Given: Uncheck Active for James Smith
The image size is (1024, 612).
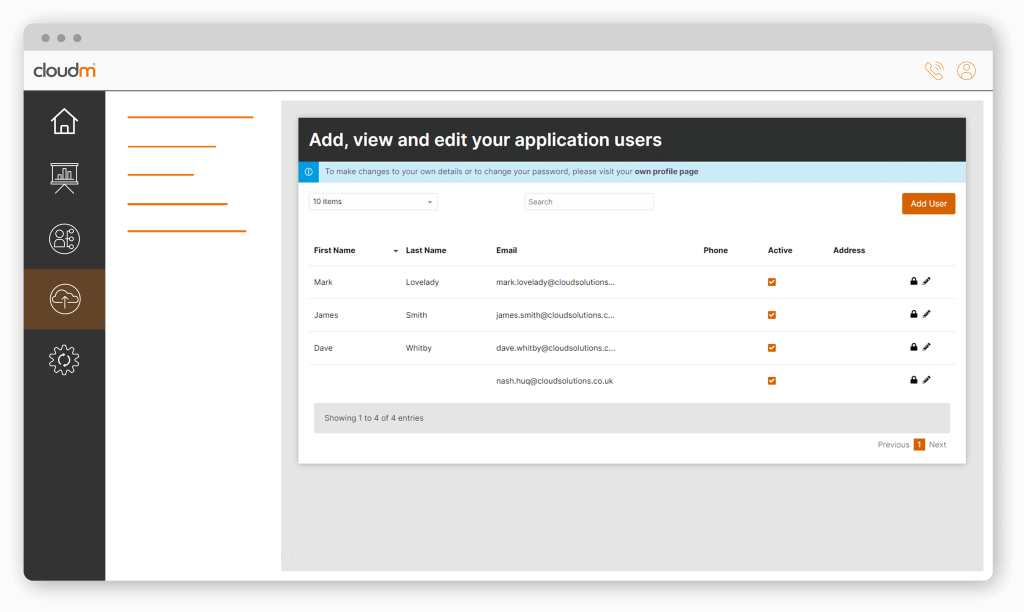Looking at the screenshot, I should [x=771, y=315].
